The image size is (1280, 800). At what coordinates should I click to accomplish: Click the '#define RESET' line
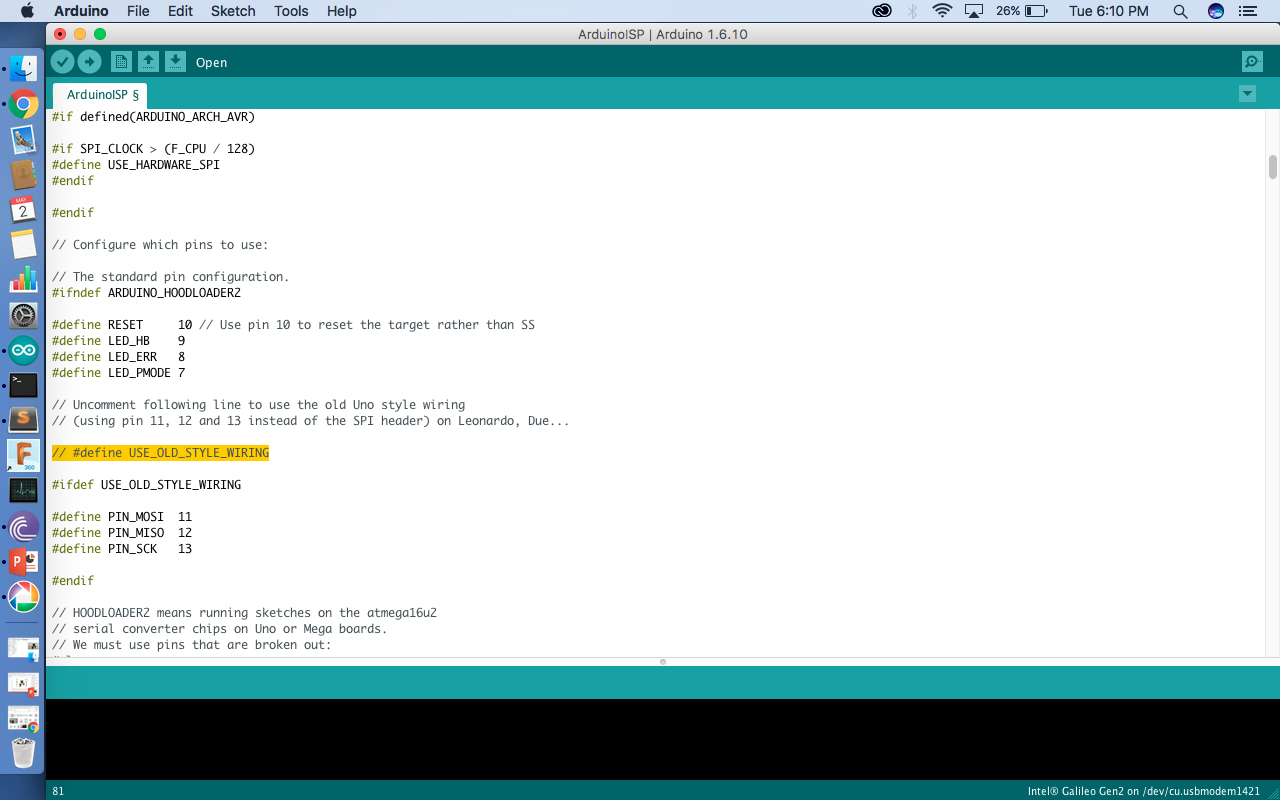coord(293,325)
